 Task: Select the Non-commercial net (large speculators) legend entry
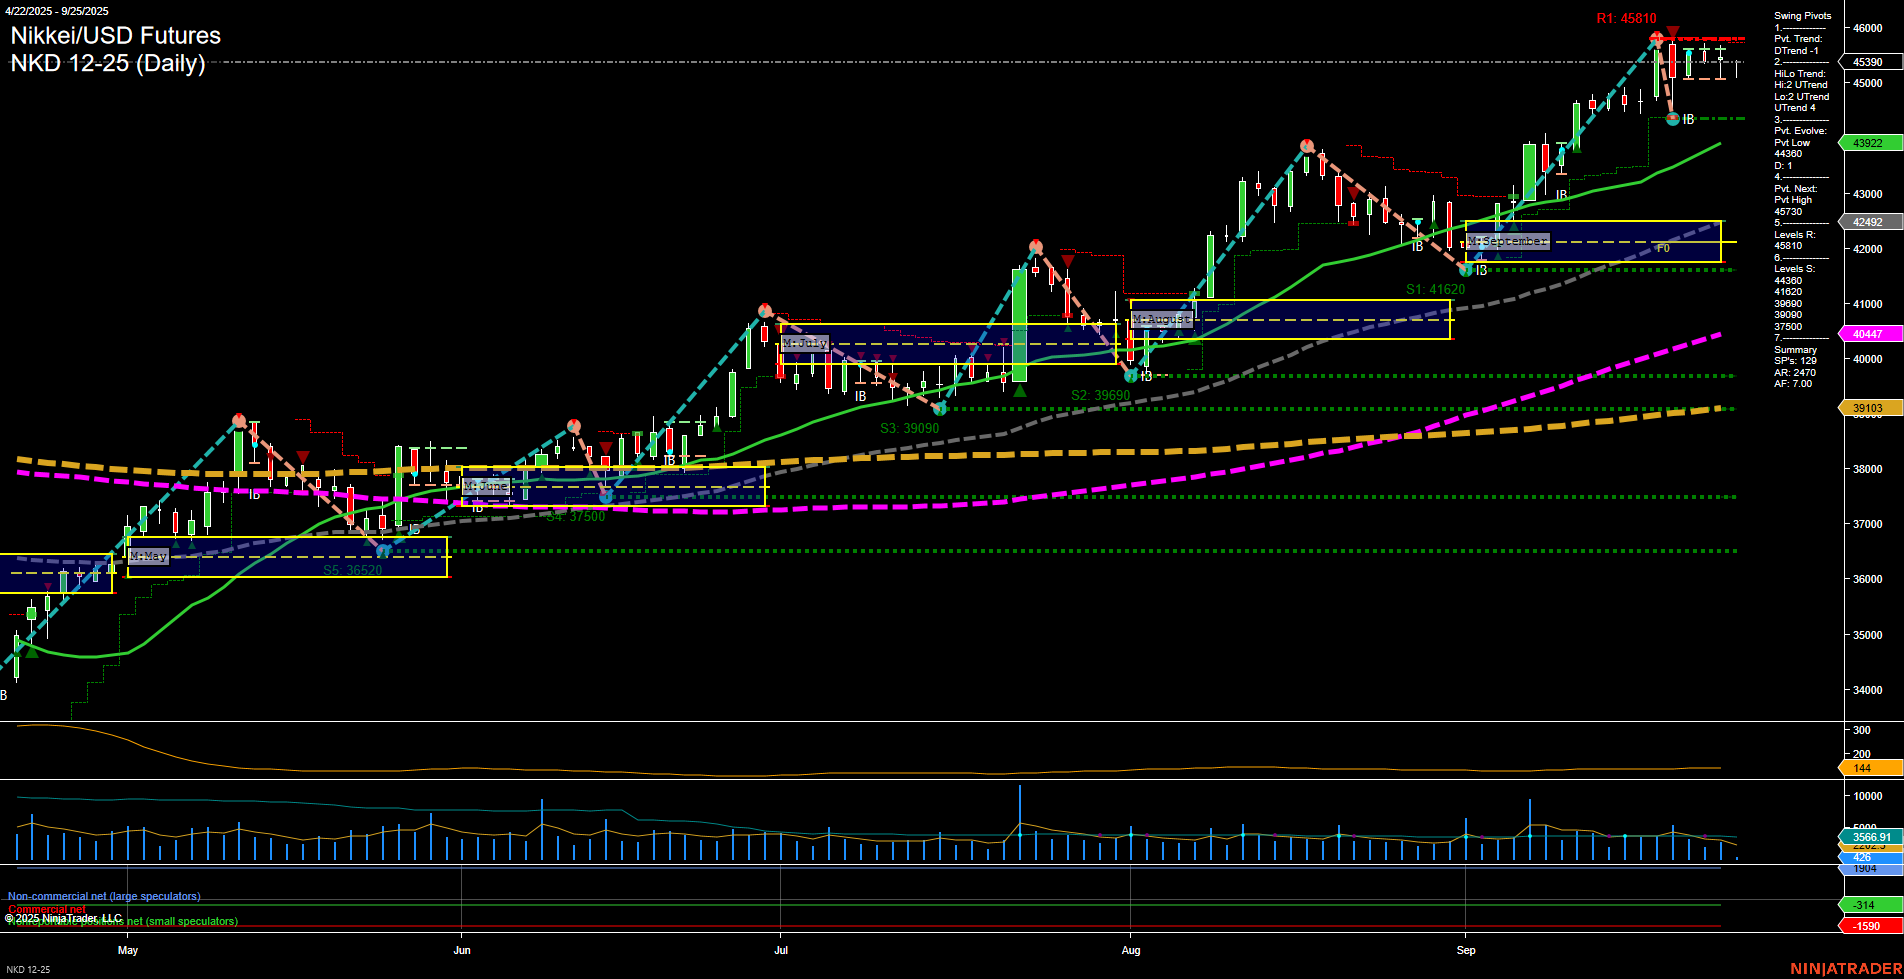click(103, 896)
